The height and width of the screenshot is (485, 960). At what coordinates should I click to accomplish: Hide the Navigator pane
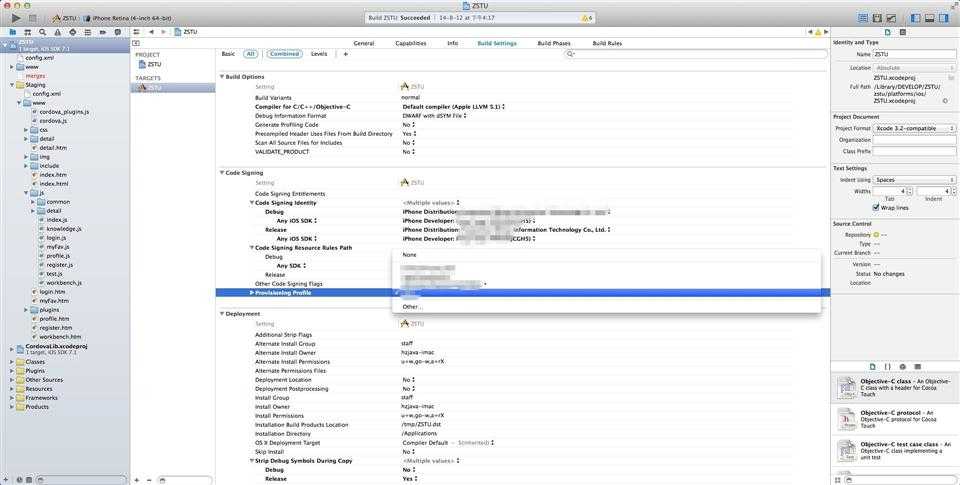[x=916, y=18]
